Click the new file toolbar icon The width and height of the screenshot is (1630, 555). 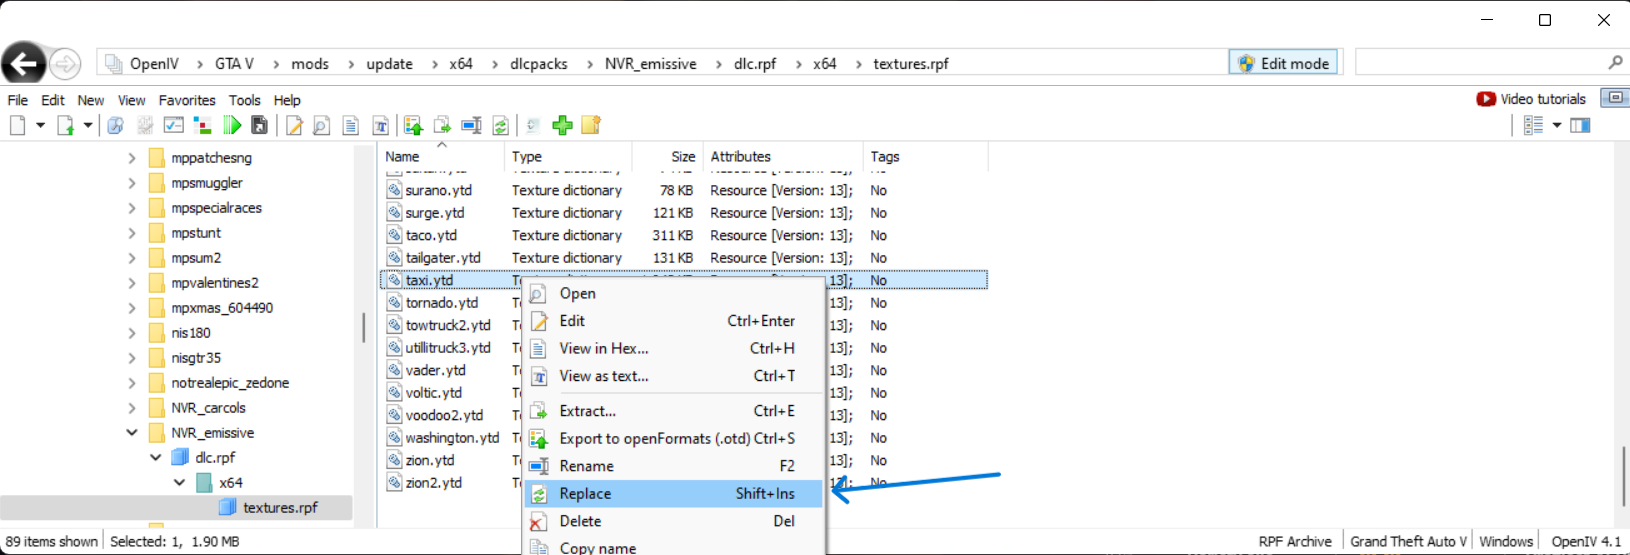17,125
